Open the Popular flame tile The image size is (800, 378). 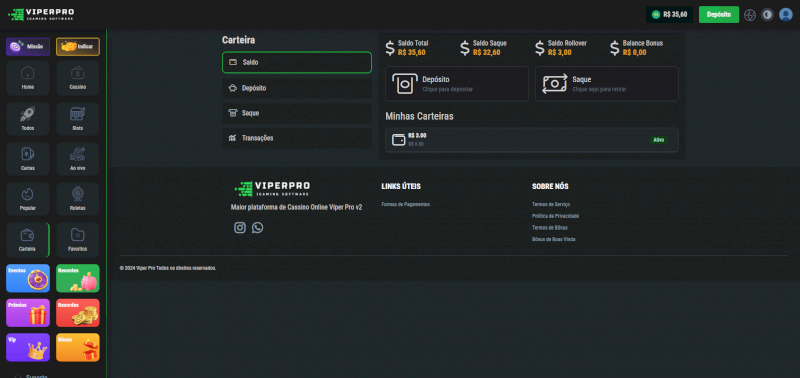pyautogui.click(x=28, y=199)
